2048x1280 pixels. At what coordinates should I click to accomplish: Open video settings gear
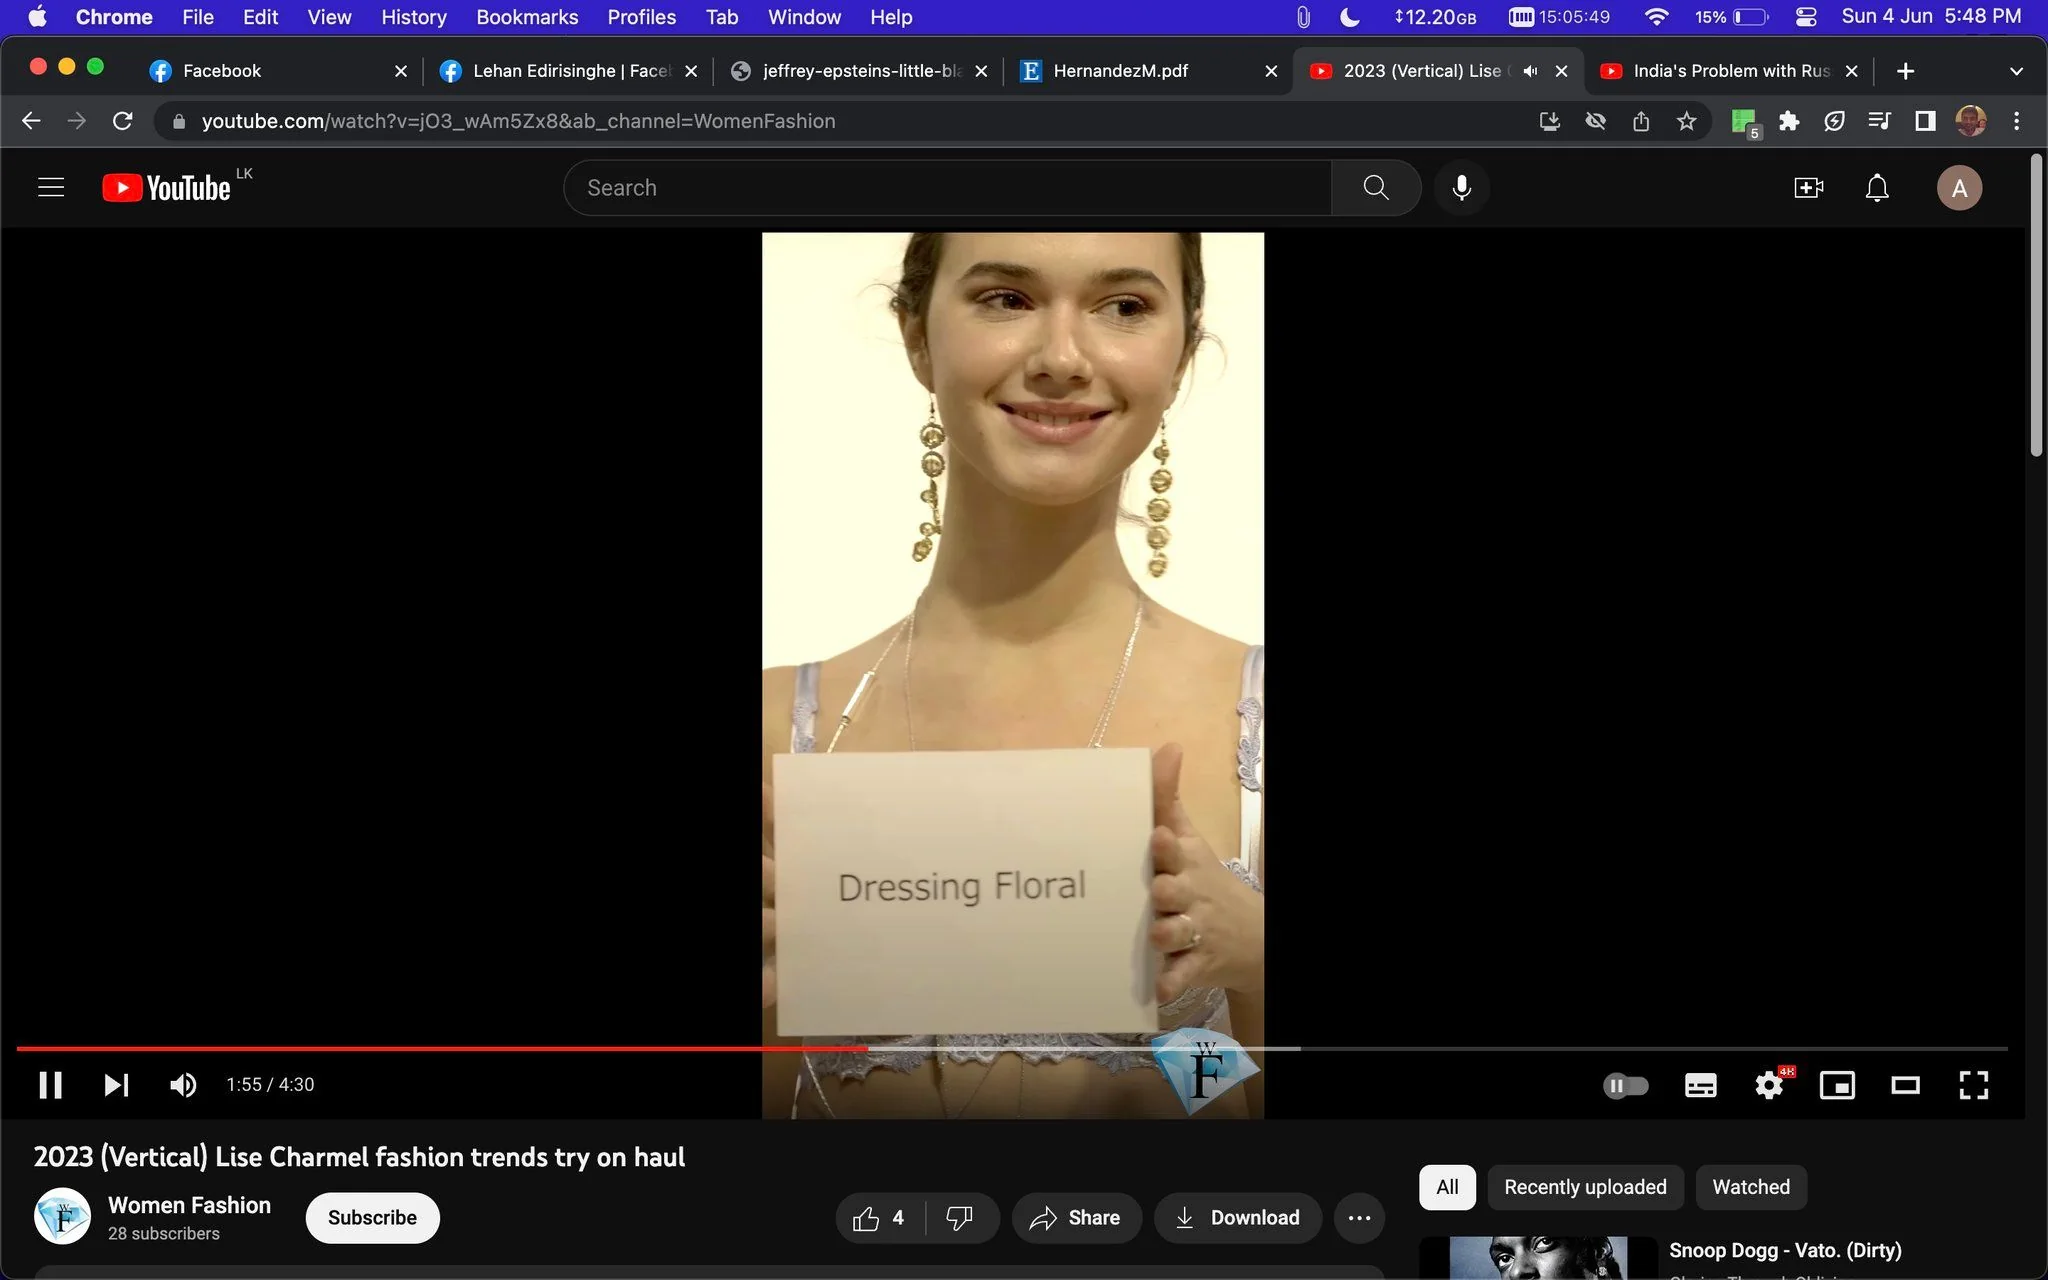tap(1769, 1086)
